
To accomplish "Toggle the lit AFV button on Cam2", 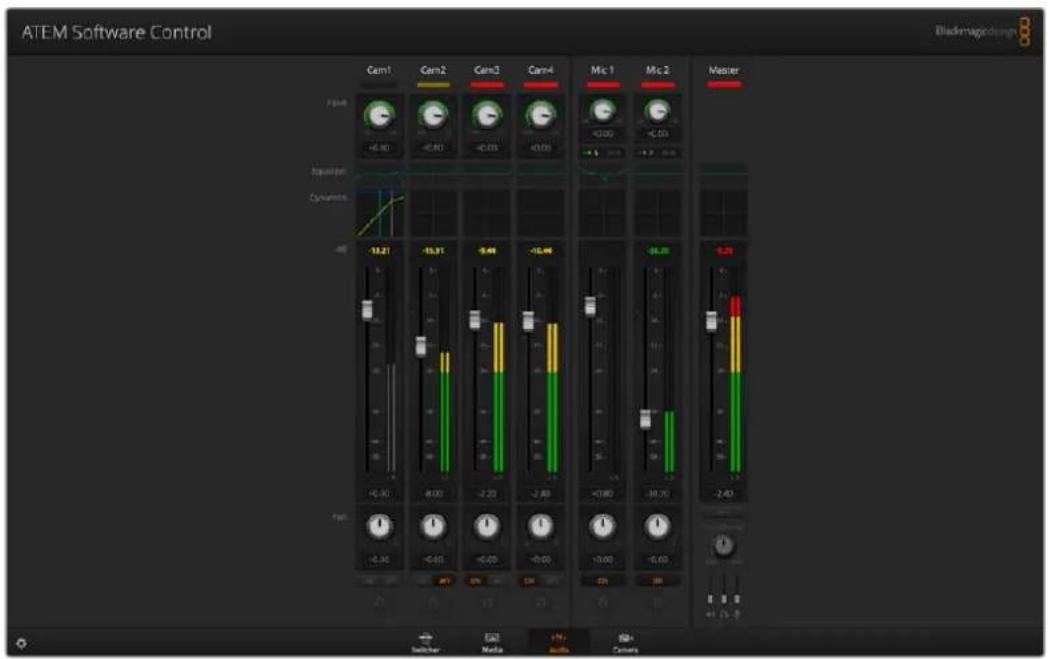I will (x=444, y=581).
